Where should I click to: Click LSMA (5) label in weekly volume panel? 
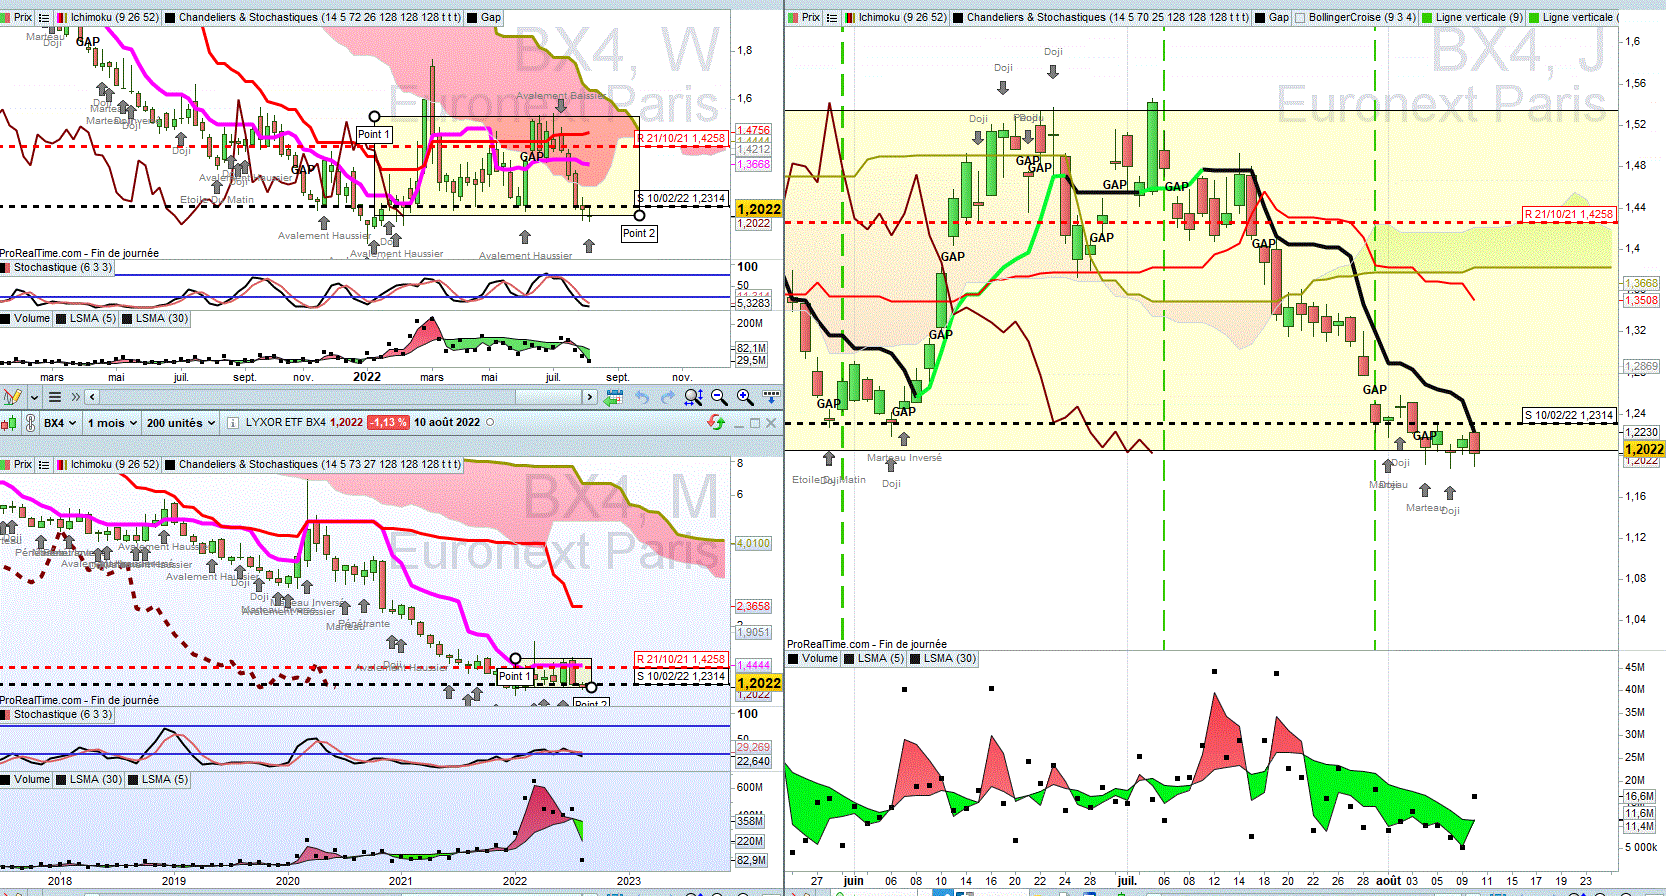click(x=93, y=318)
